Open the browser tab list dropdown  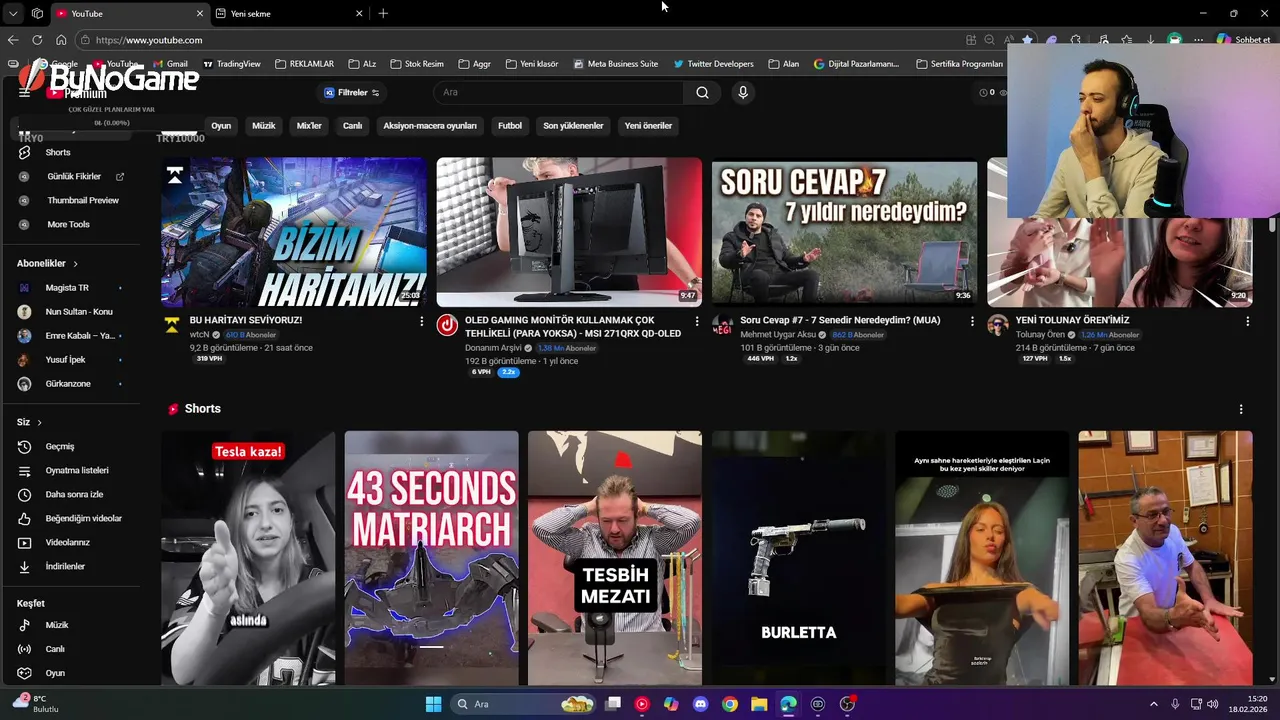(x=13, y=13)
